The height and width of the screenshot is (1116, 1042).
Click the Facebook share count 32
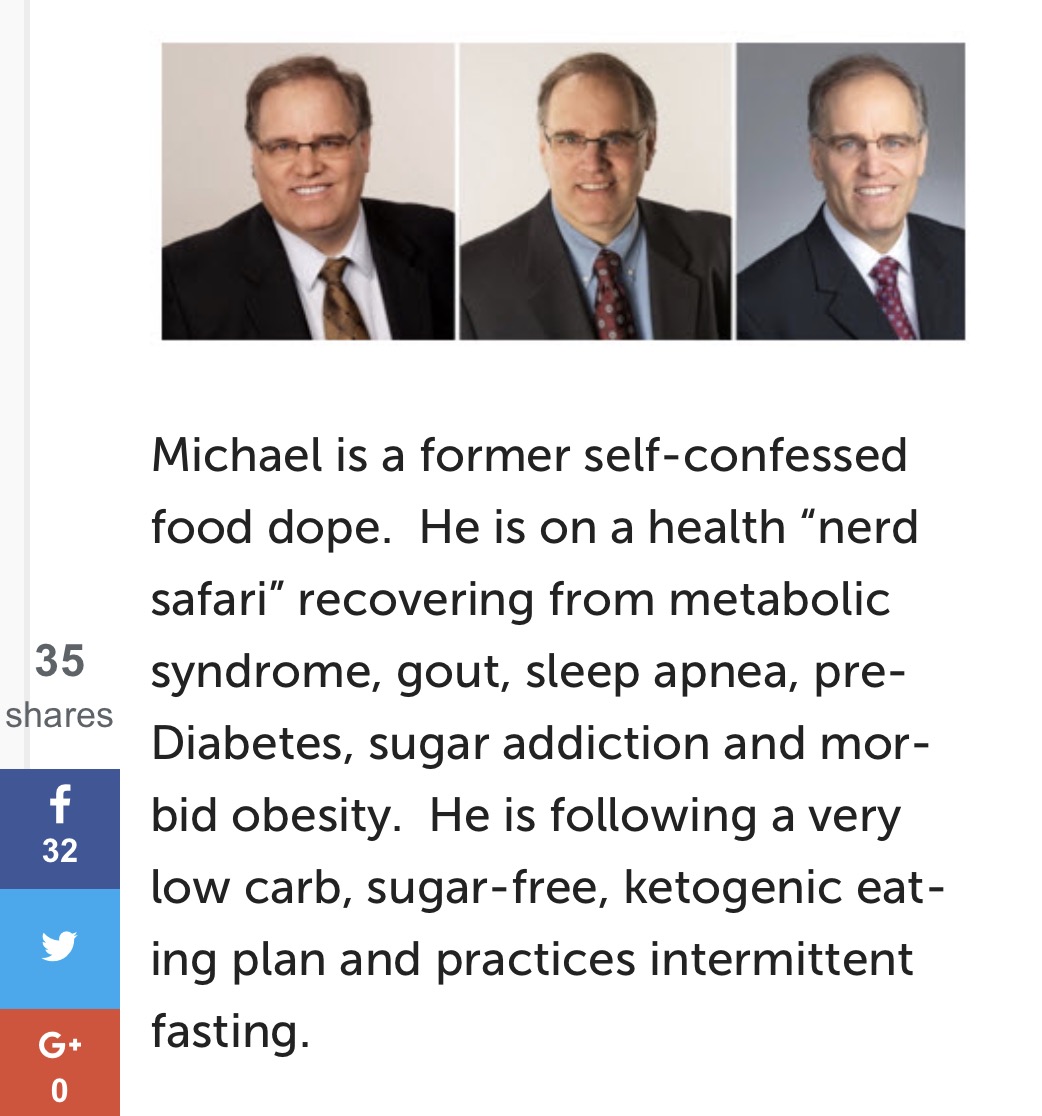[x=60, y=851]
